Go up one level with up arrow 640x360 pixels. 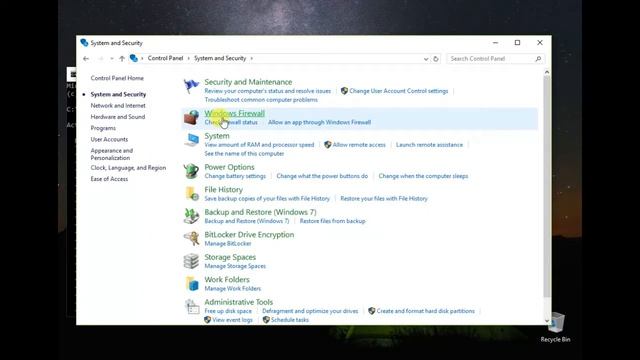coord(122,59)
